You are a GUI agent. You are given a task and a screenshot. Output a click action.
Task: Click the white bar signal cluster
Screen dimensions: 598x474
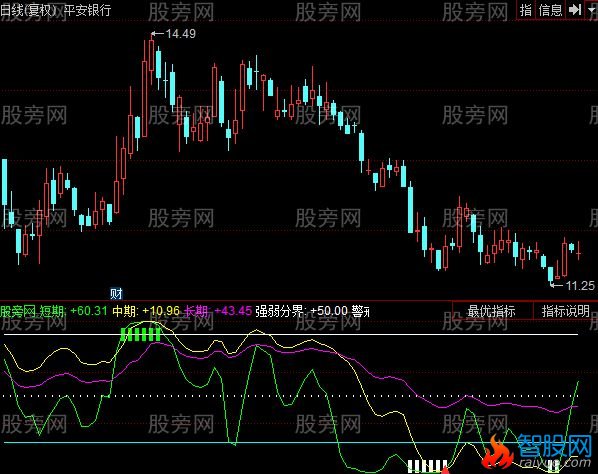(x=428, y=466)
